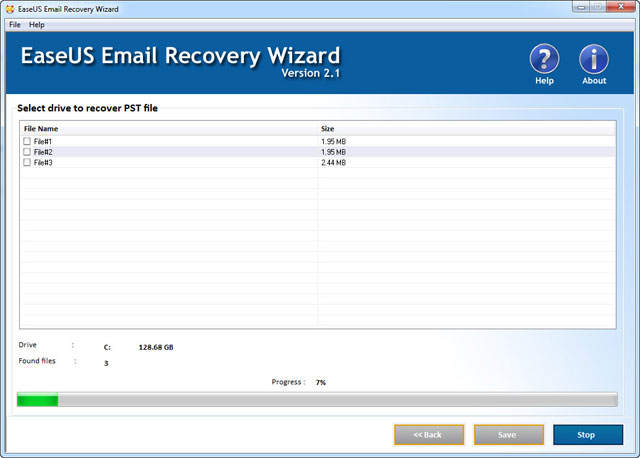
Task: Minimize the EaseUS window
Action: tap(581, 7)
